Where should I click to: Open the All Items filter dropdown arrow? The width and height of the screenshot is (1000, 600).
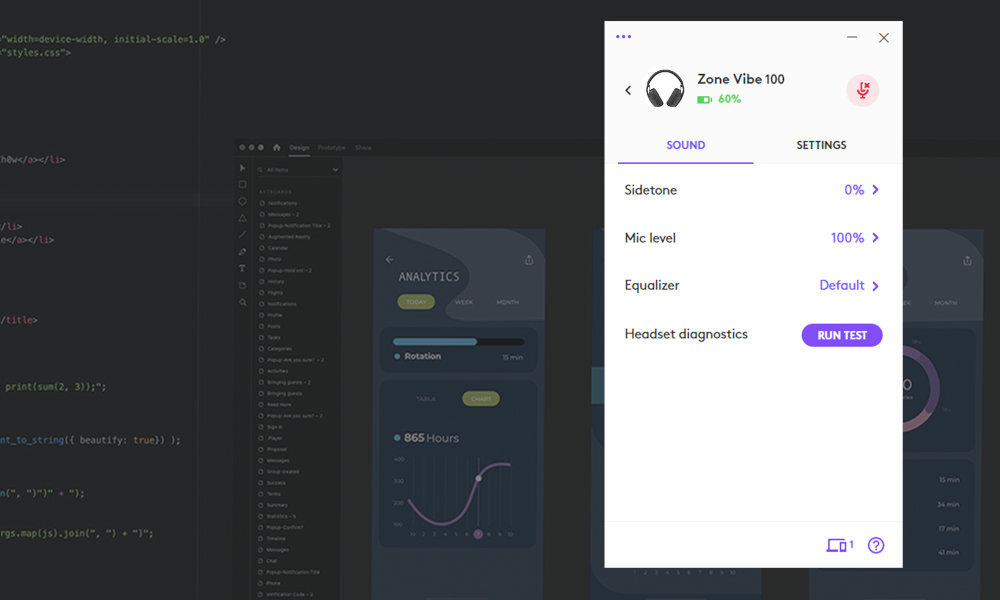[335, 170]
